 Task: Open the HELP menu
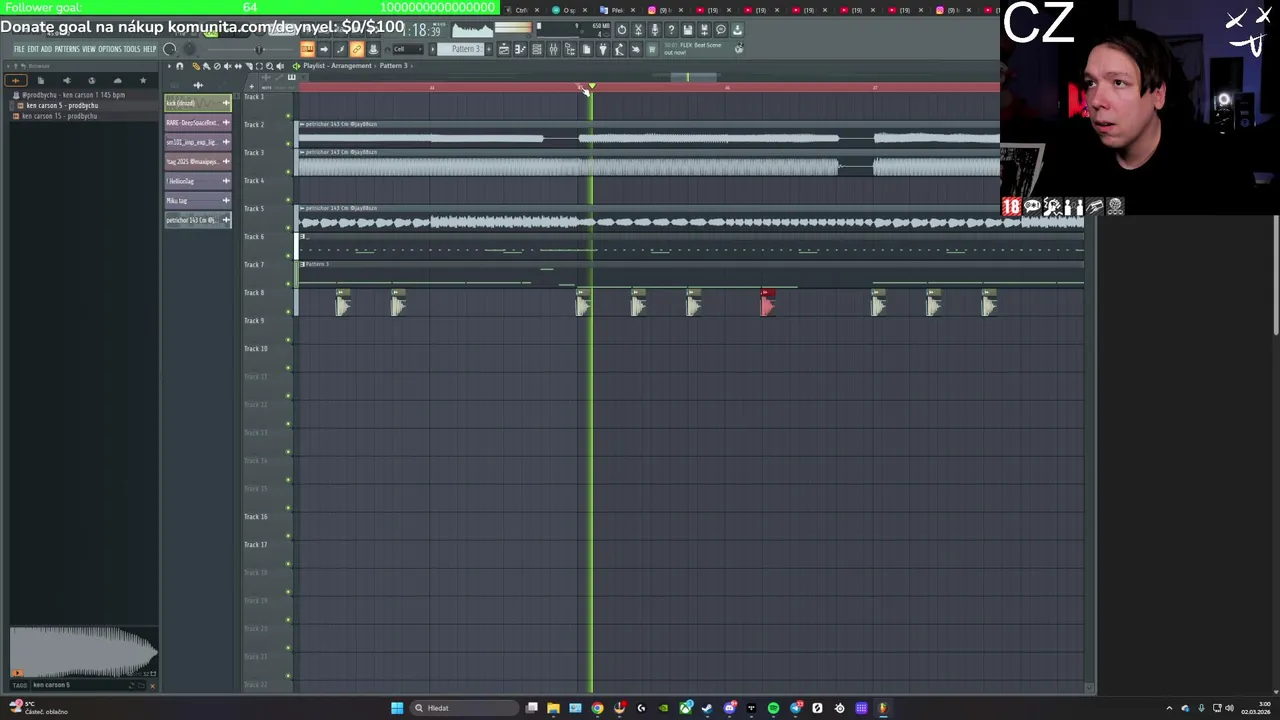tap(149, 49)
